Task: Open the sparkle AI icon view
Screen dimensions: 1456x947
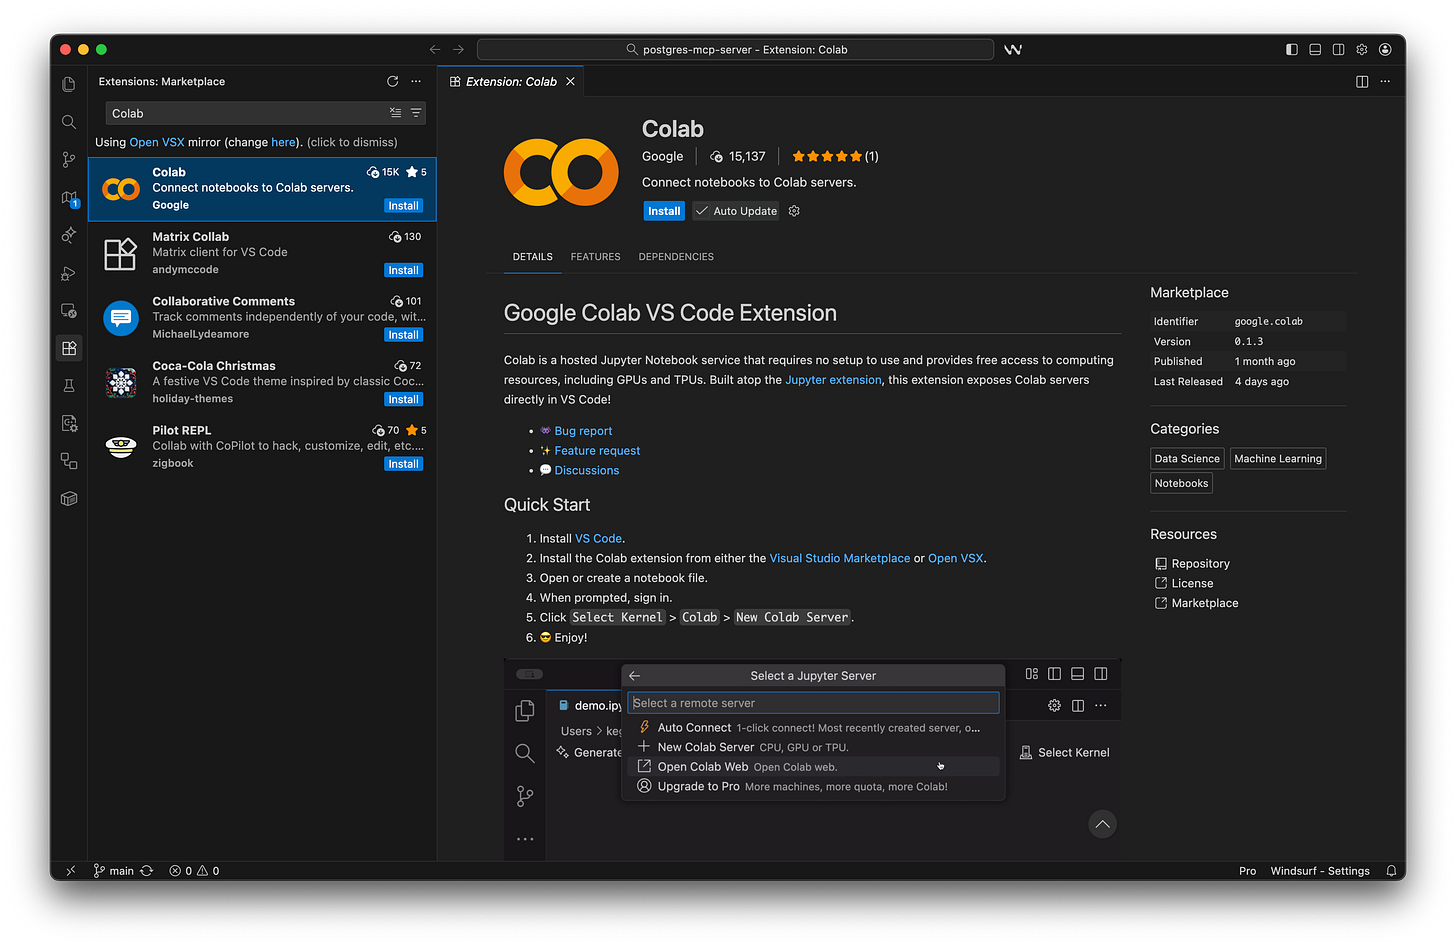Action: (69, 235)
